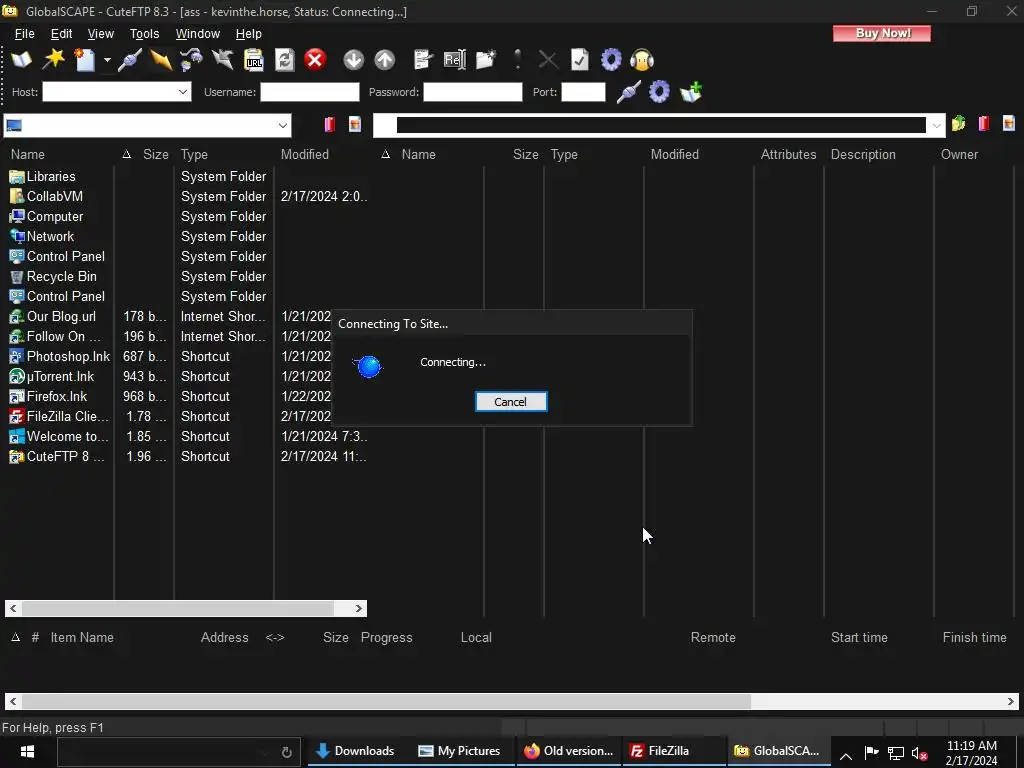Viewport: 1024px width, 768px height.
Task: Click the Download arrow icon
Action: click(353, 60)
